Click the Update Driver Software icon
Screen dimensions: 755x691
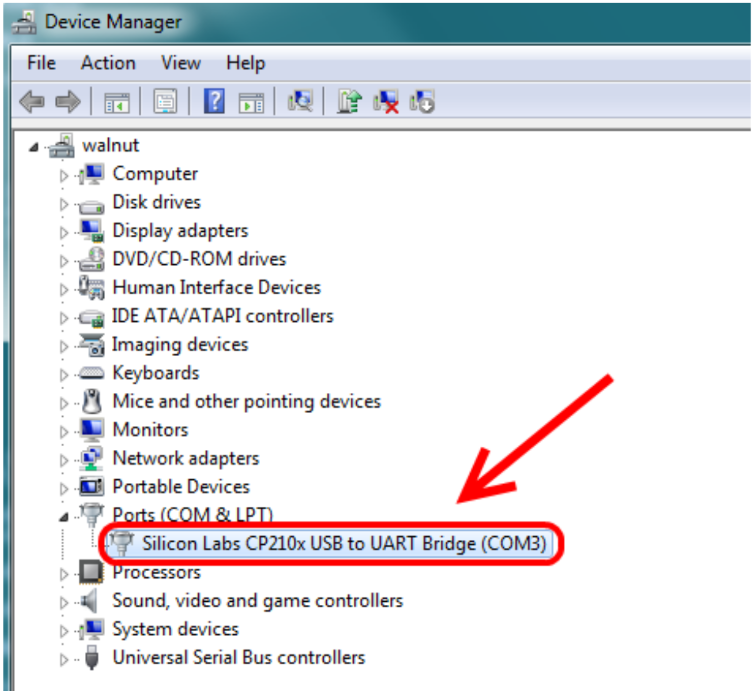(x=349, y=101)
